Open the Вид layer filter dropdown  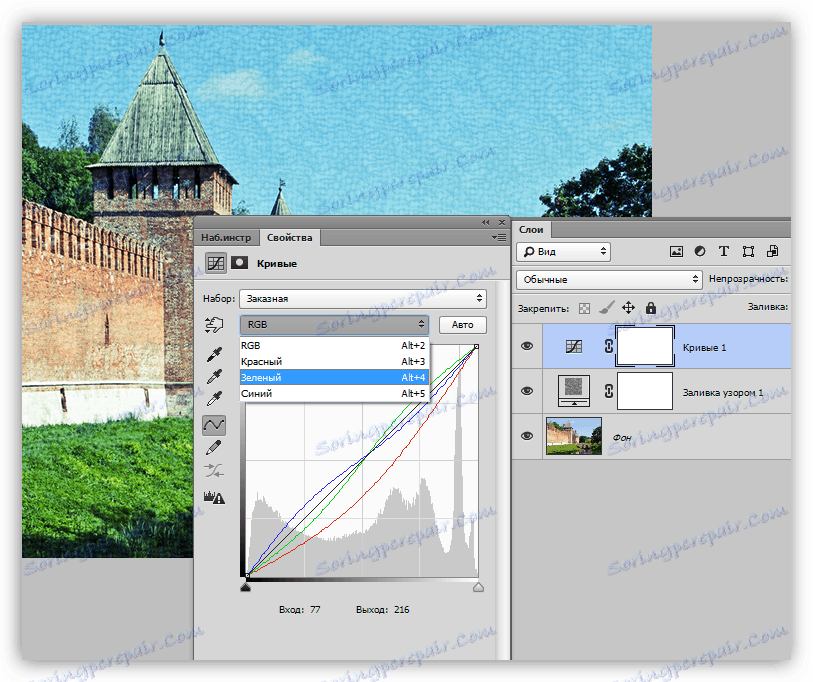[x=564, y=252]
